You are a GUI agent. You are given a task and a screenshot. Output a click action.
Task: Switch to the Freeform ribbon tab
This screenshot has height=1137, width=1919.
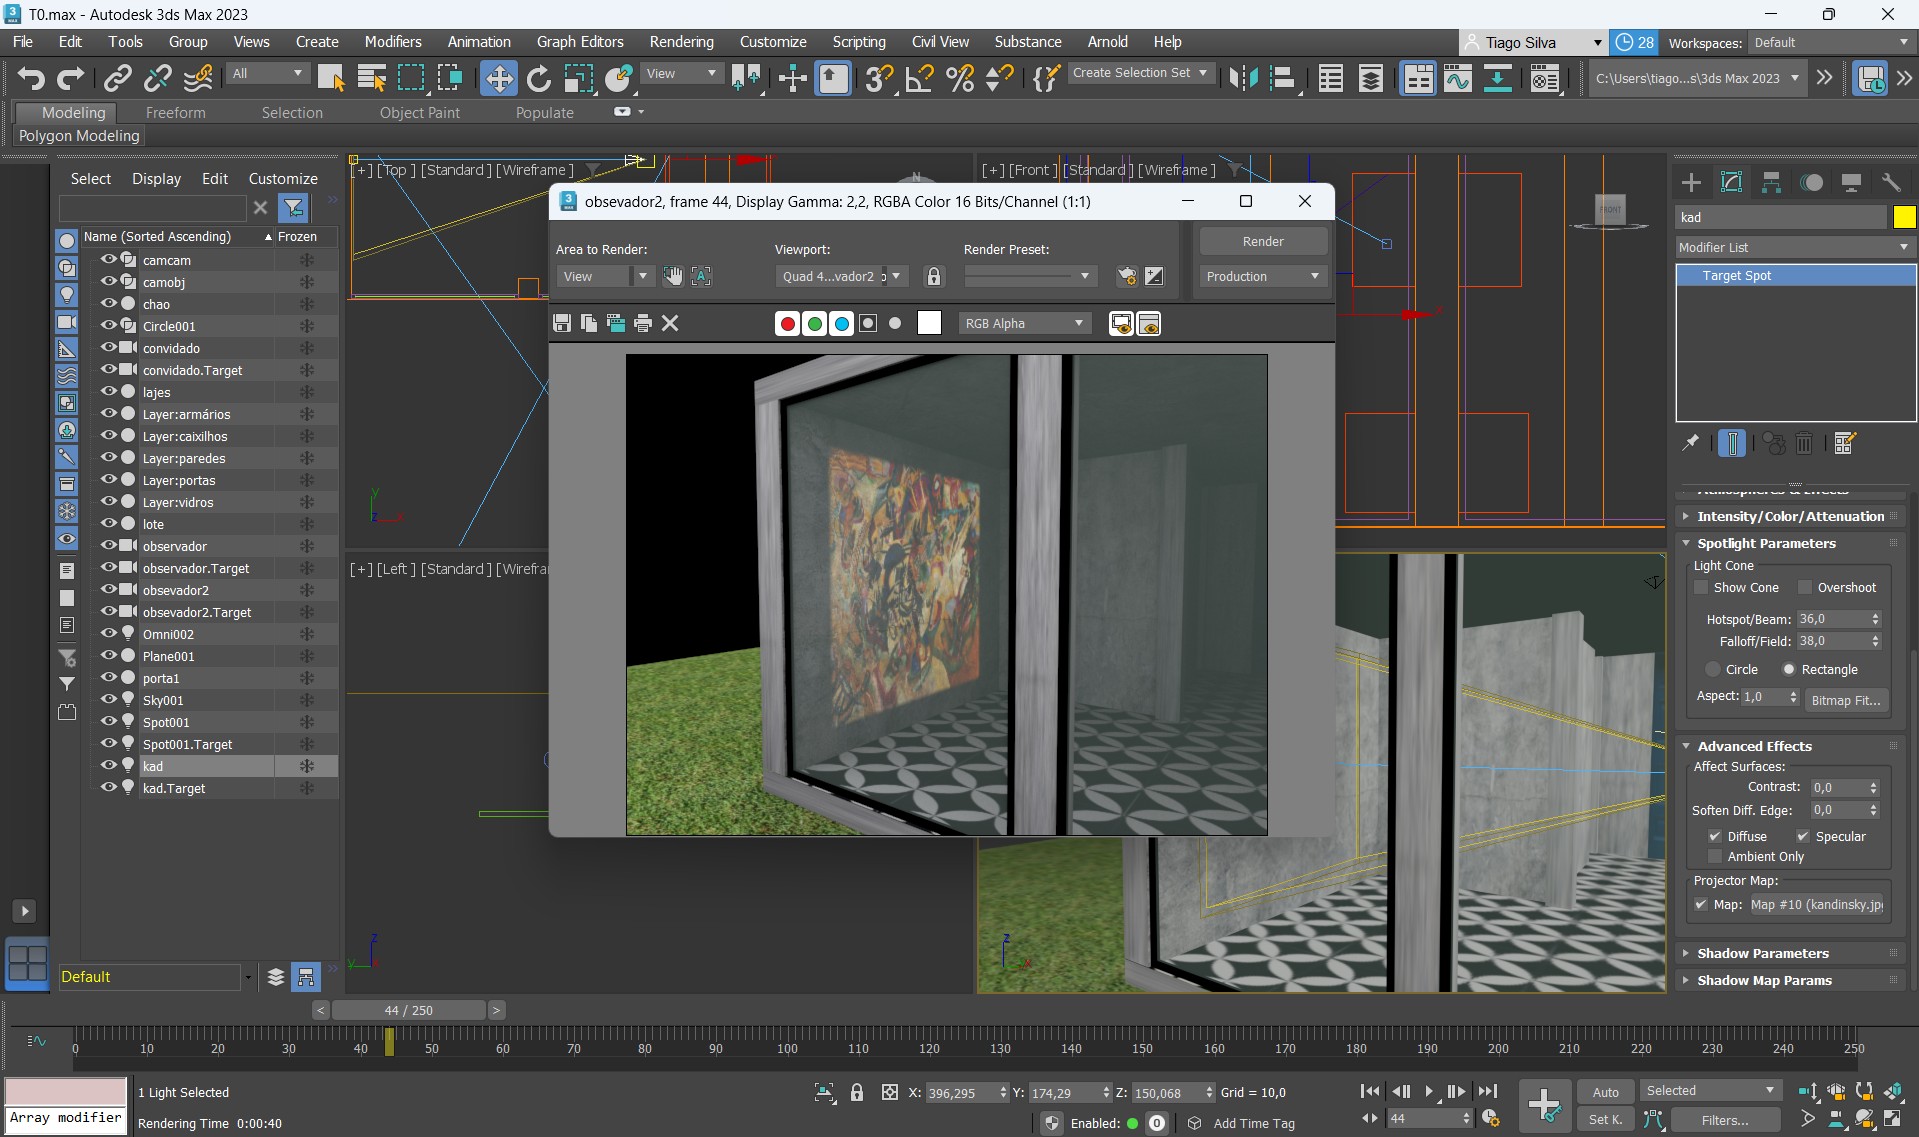pos(175,113)
